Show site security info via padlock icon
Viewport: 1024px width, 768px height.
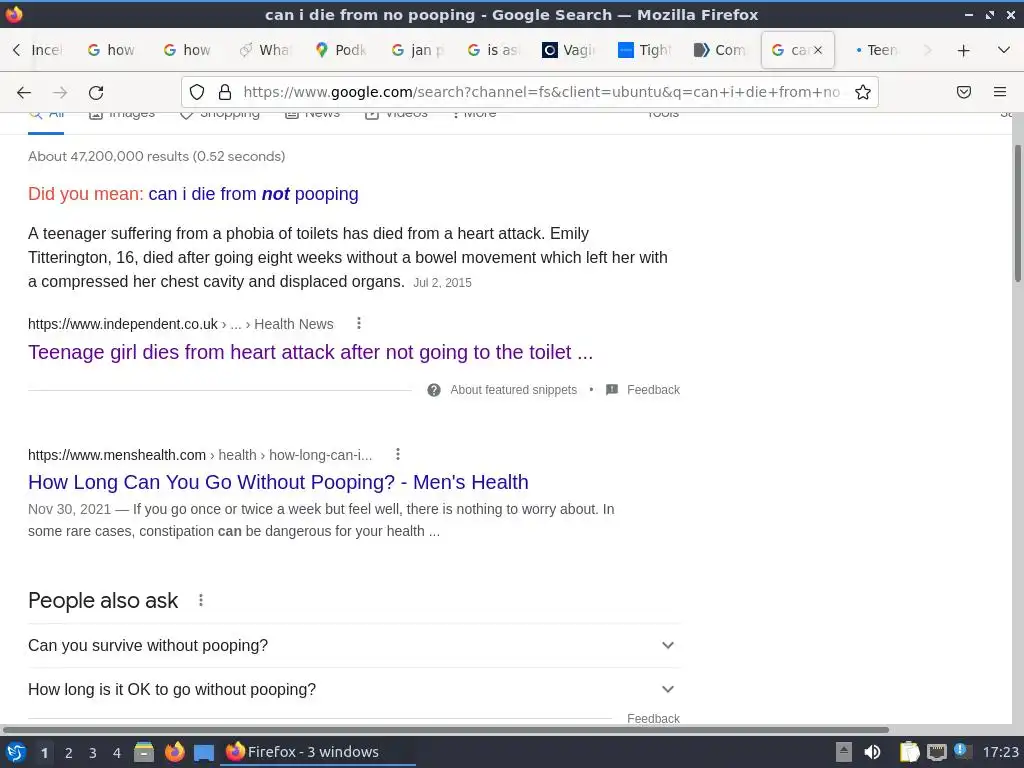click(x=225, y=92)
